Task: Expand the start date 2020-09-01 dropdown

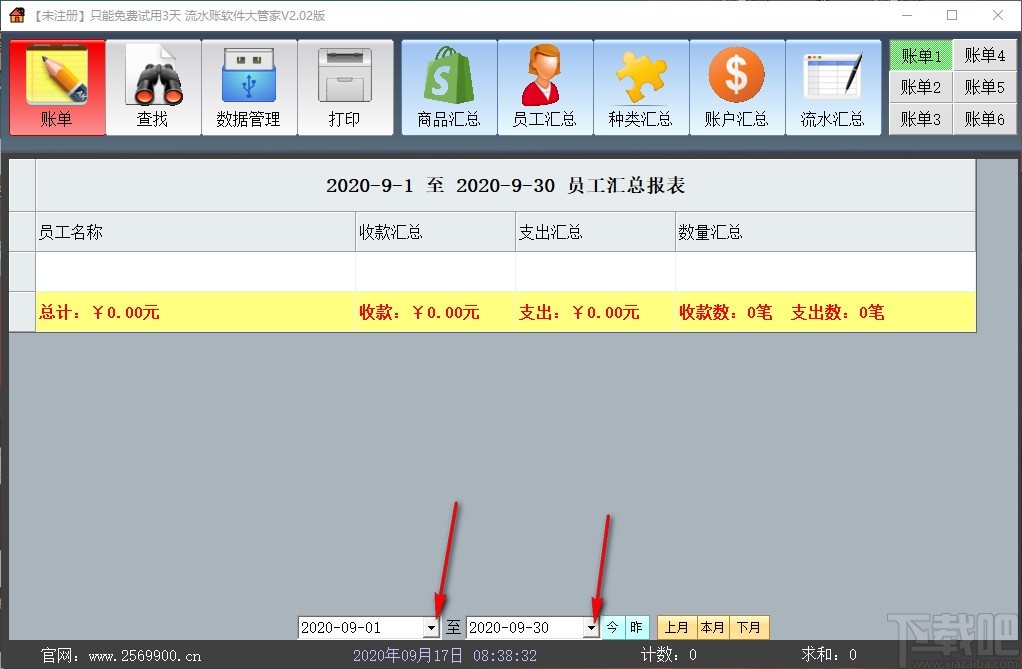Action: [x=432, y=627]
